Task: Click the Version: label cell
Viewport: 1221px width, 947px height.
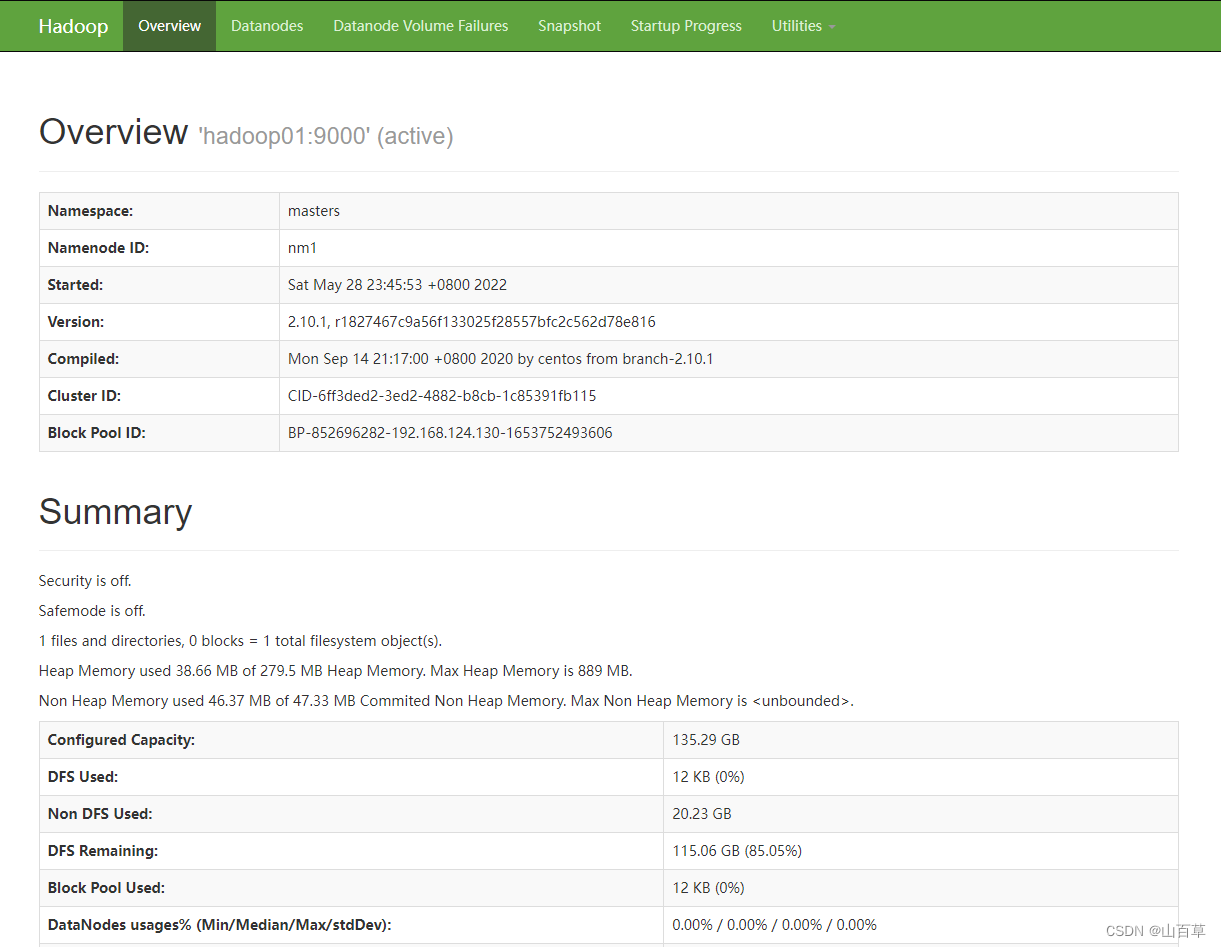Action: pos(159,322)
